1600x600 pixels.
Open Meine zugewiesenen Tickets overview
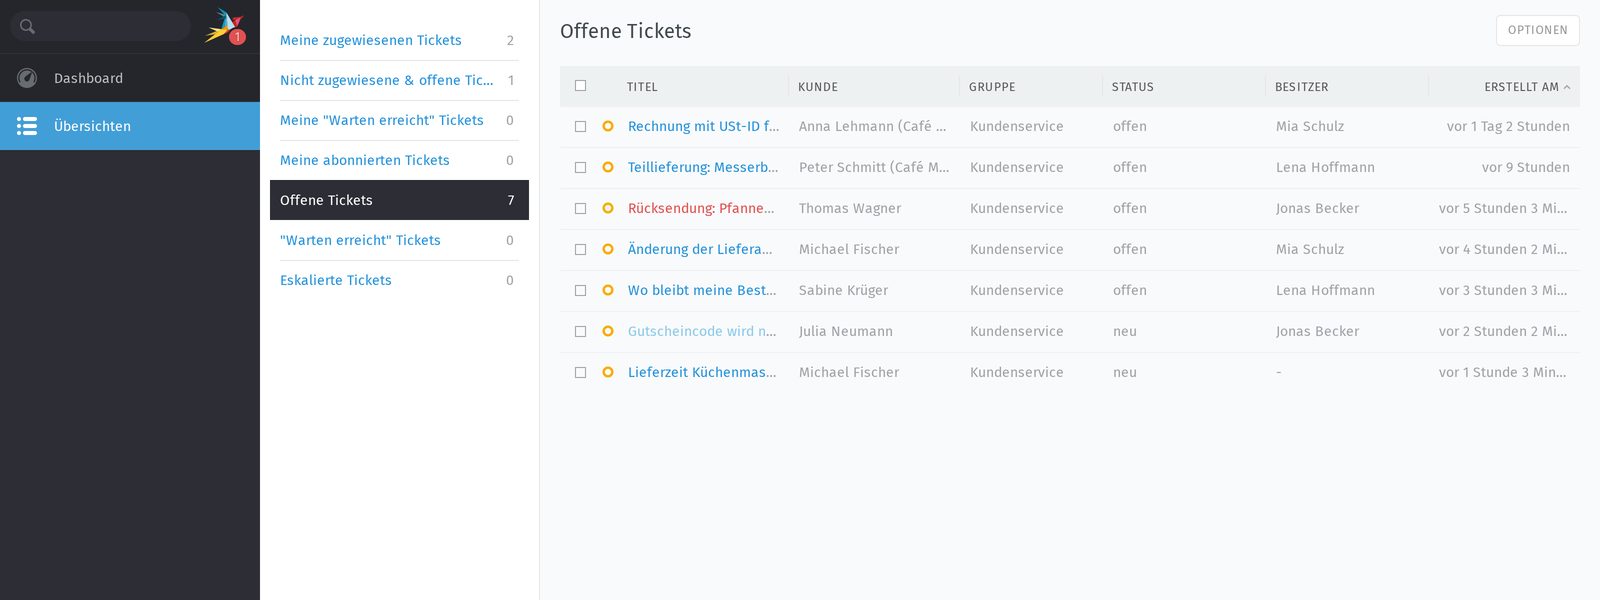399,40
